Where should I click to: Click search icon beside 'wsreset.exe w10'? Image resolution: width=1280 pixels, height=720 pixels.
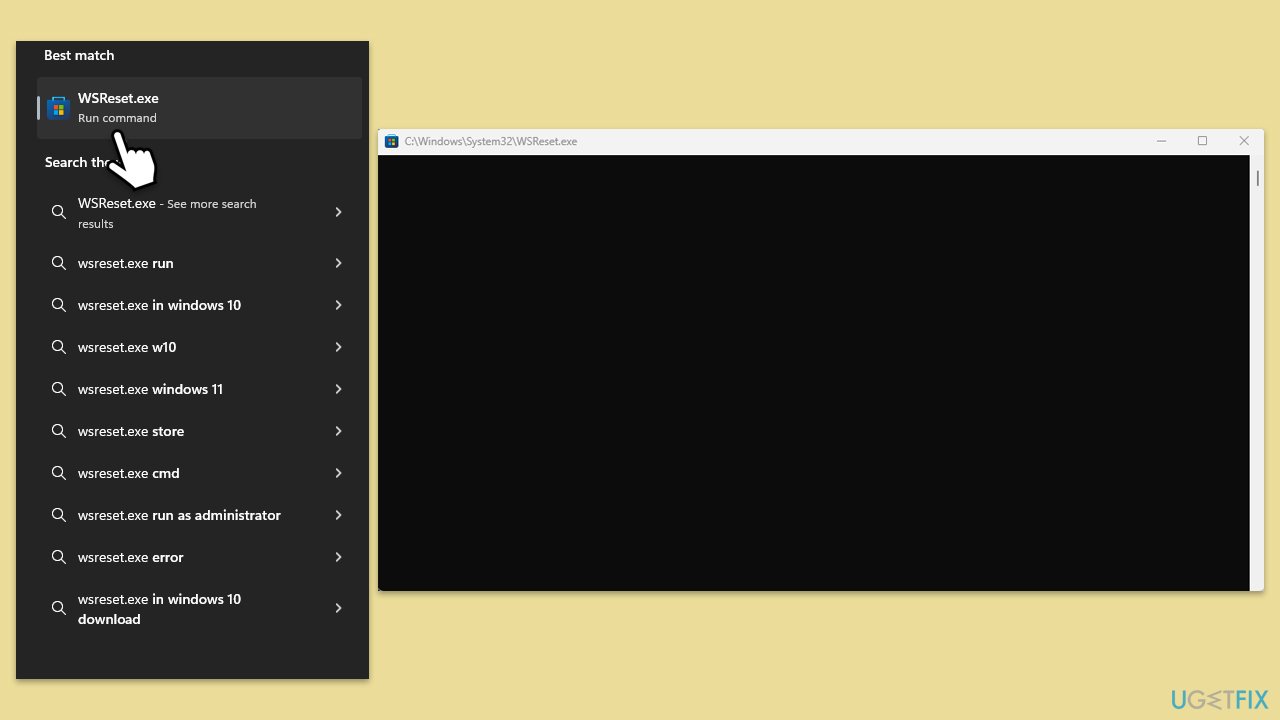point(59,347)
